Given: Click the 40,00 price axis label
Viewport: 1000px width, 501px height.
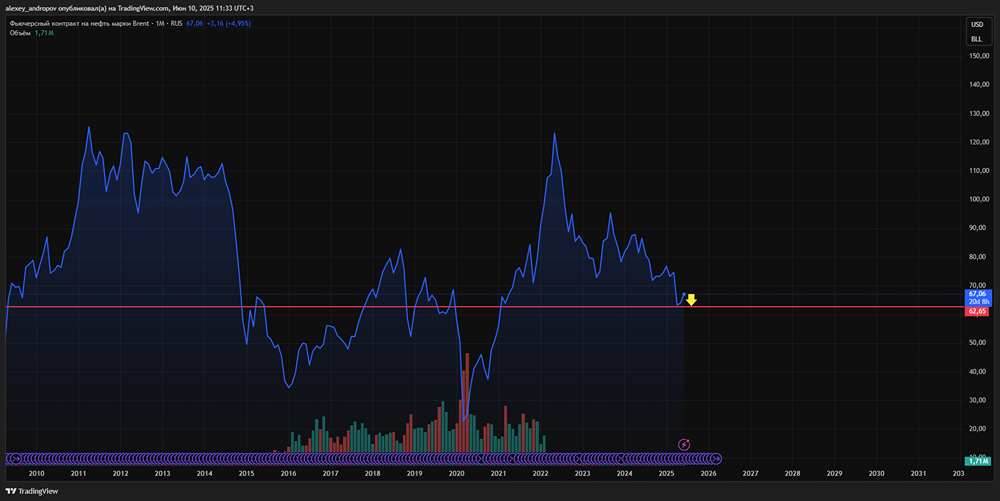Looking at the screenshot, I should (979, 372).
